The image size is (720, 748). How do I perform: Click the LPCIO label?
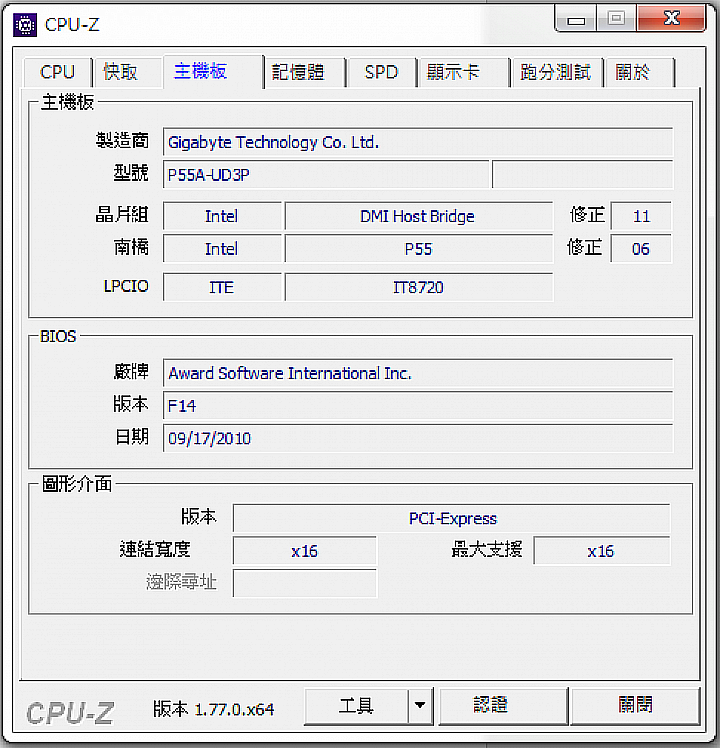[x=126, y=286]
